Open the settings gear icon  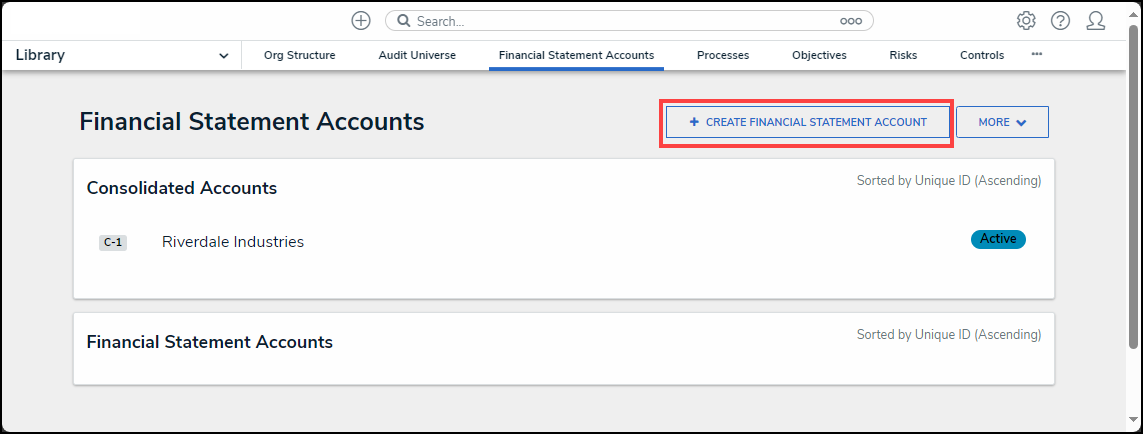coord(1026,21)
